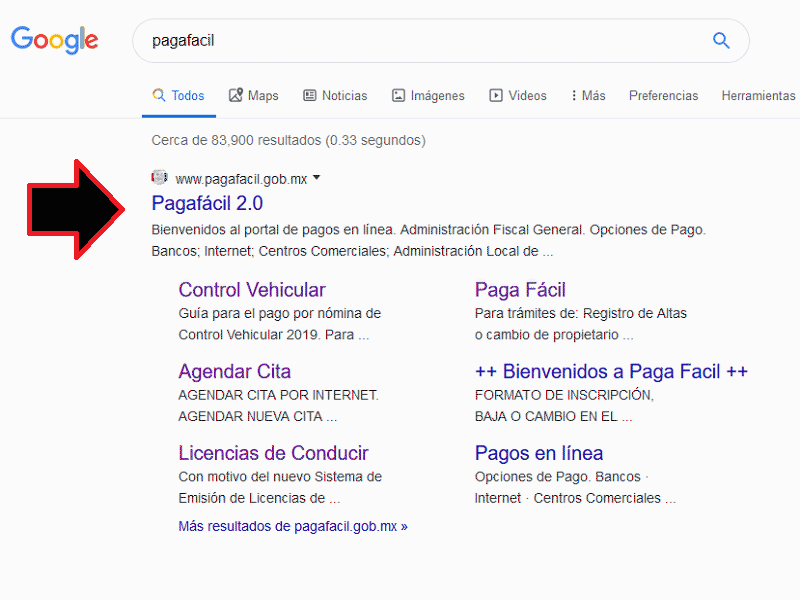Open Pagos en línea result
Screen dimensions: 800x600
(539, 453)
